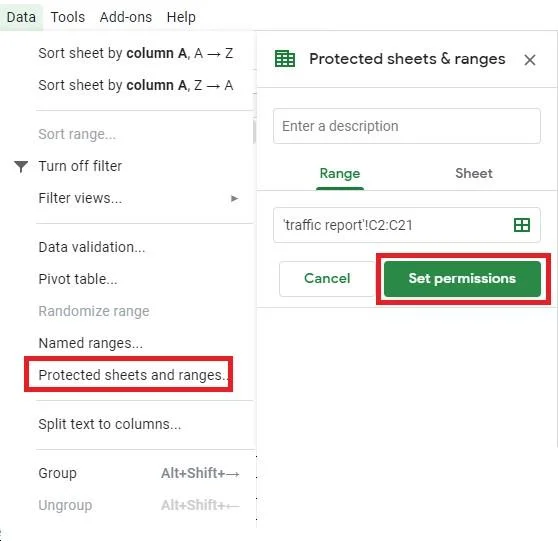Expand the Filter views submenu arrow
Screen dimensions: 558x541
(x=234, y=198)
